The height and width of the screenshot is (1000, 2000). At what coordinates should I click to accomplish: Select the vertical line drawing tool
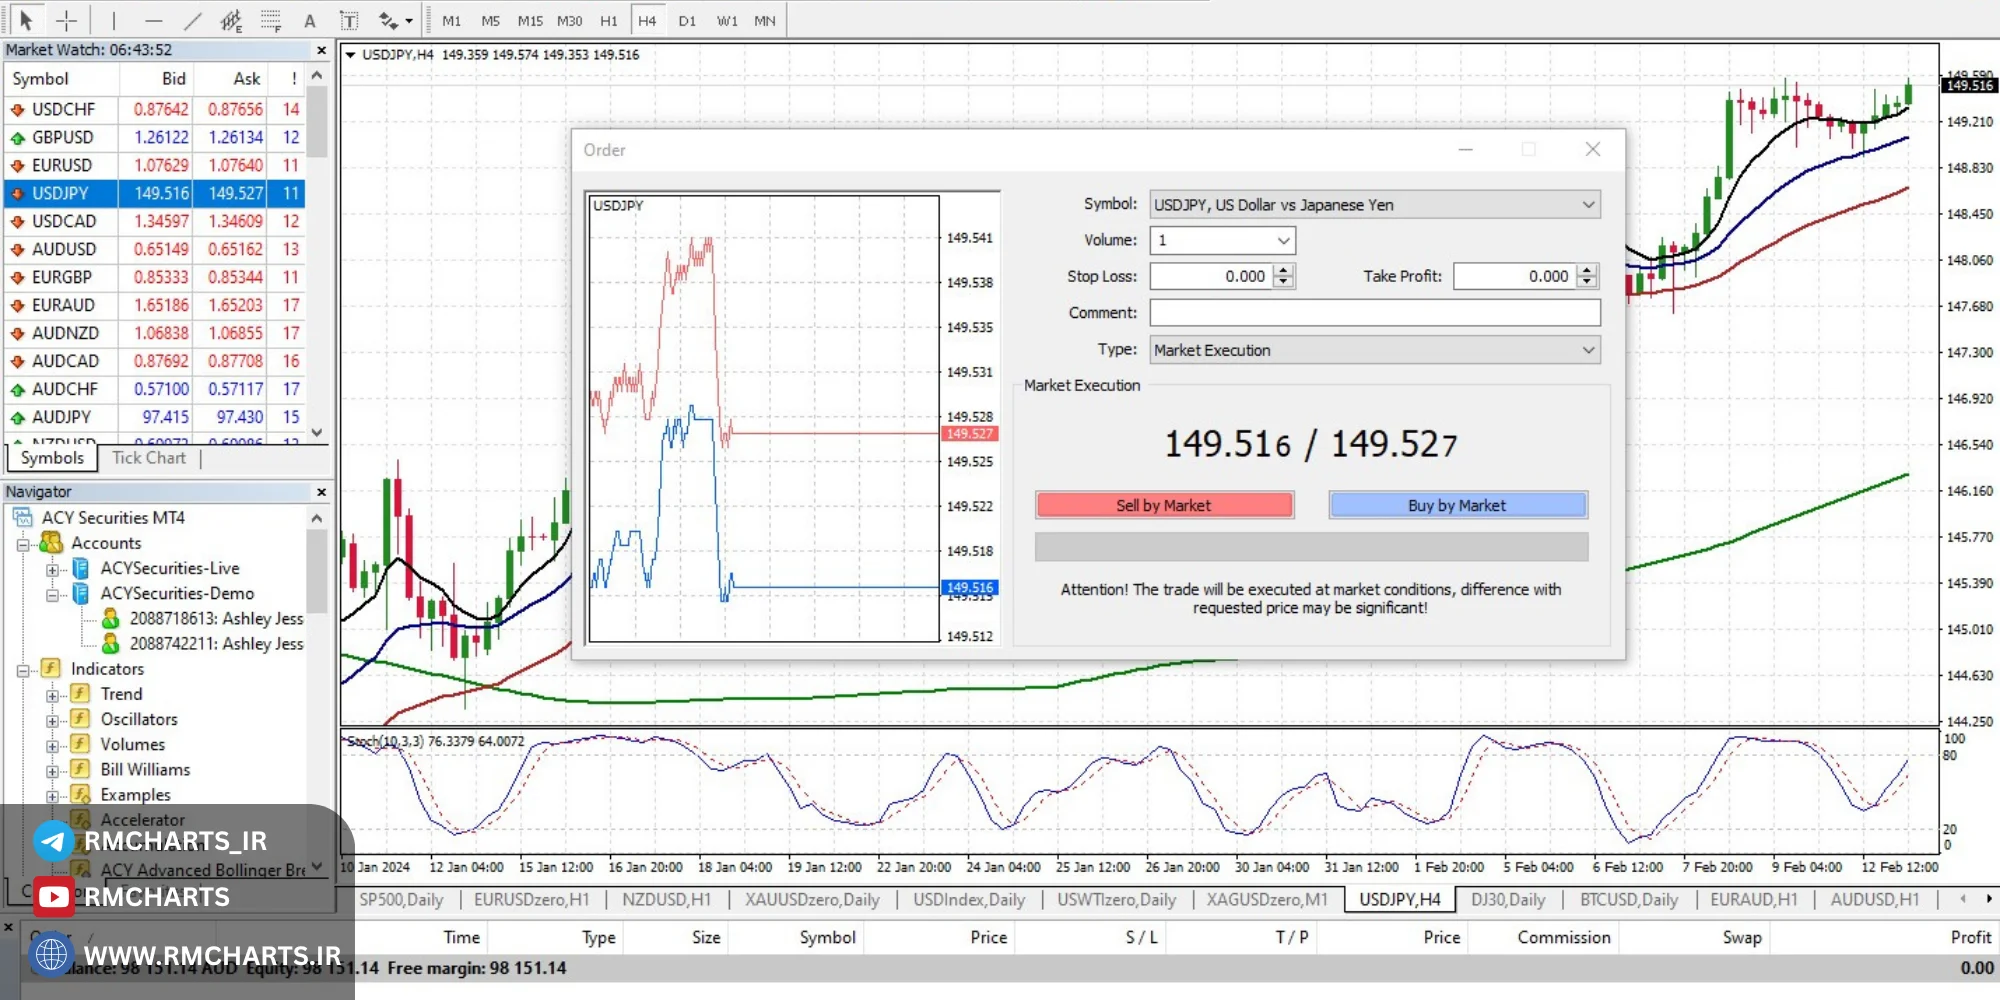(x=114, y=20)
